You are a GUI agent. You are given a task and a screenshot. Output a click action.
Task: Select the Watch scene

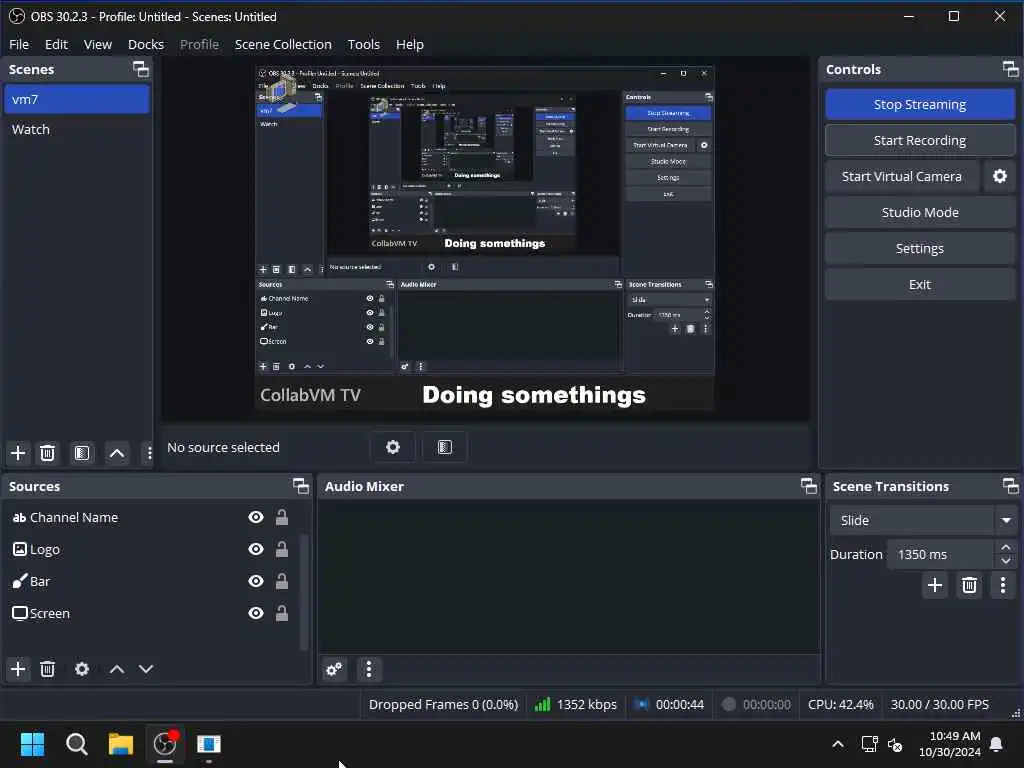point(77,129)
